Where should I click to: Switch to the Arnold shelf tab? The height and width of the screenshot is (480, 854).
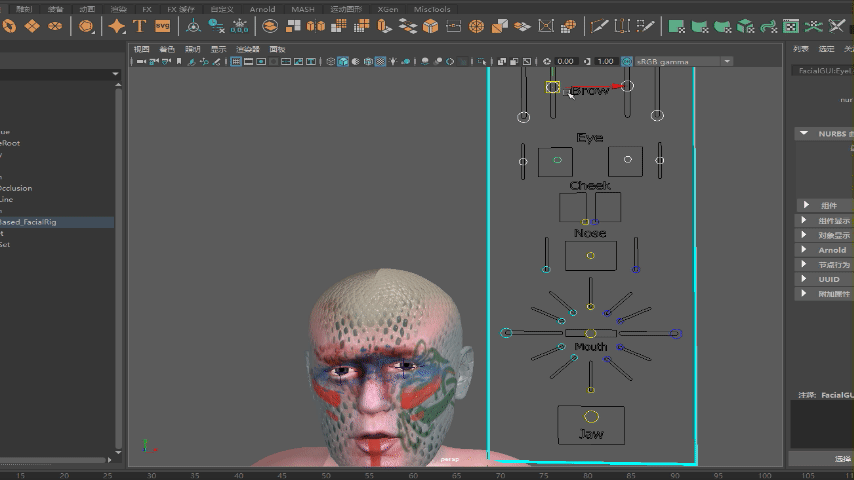click(262, 9)
